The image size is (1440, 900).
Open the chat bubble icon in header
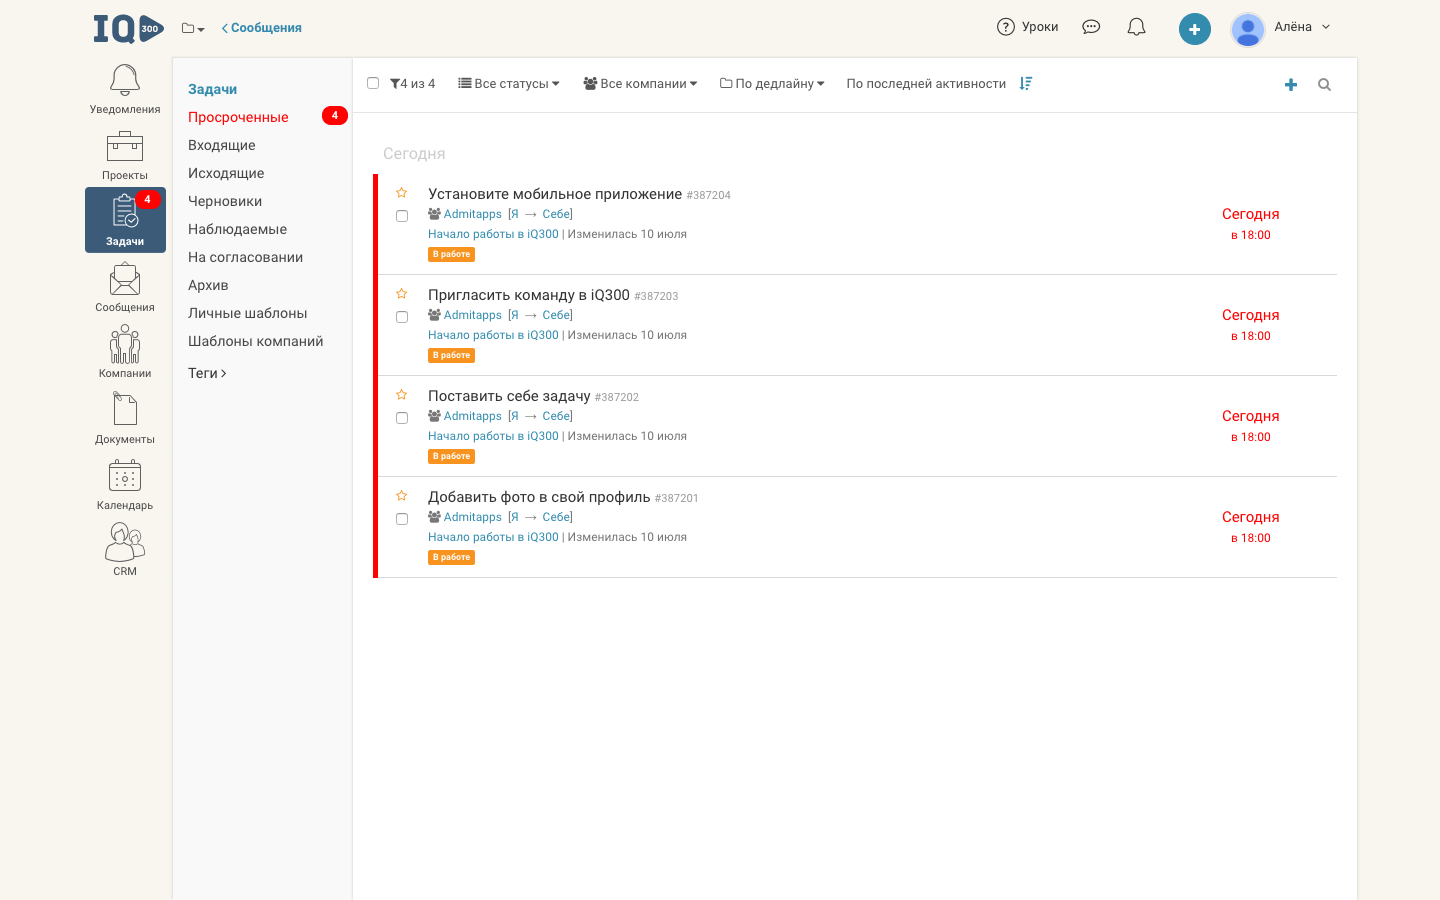[1091, 27]
